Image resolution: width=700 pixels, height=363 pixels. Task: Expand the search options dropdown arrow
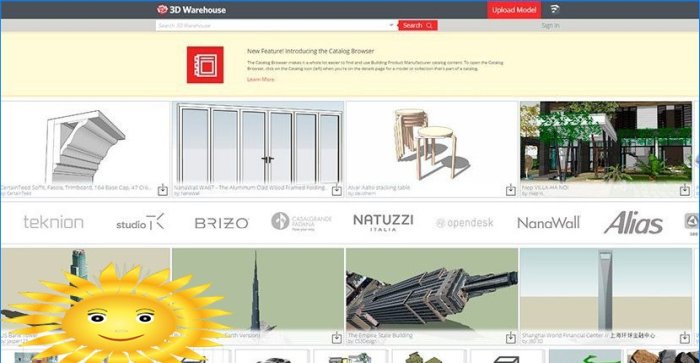pyautogui.click(x=392, y=25)
